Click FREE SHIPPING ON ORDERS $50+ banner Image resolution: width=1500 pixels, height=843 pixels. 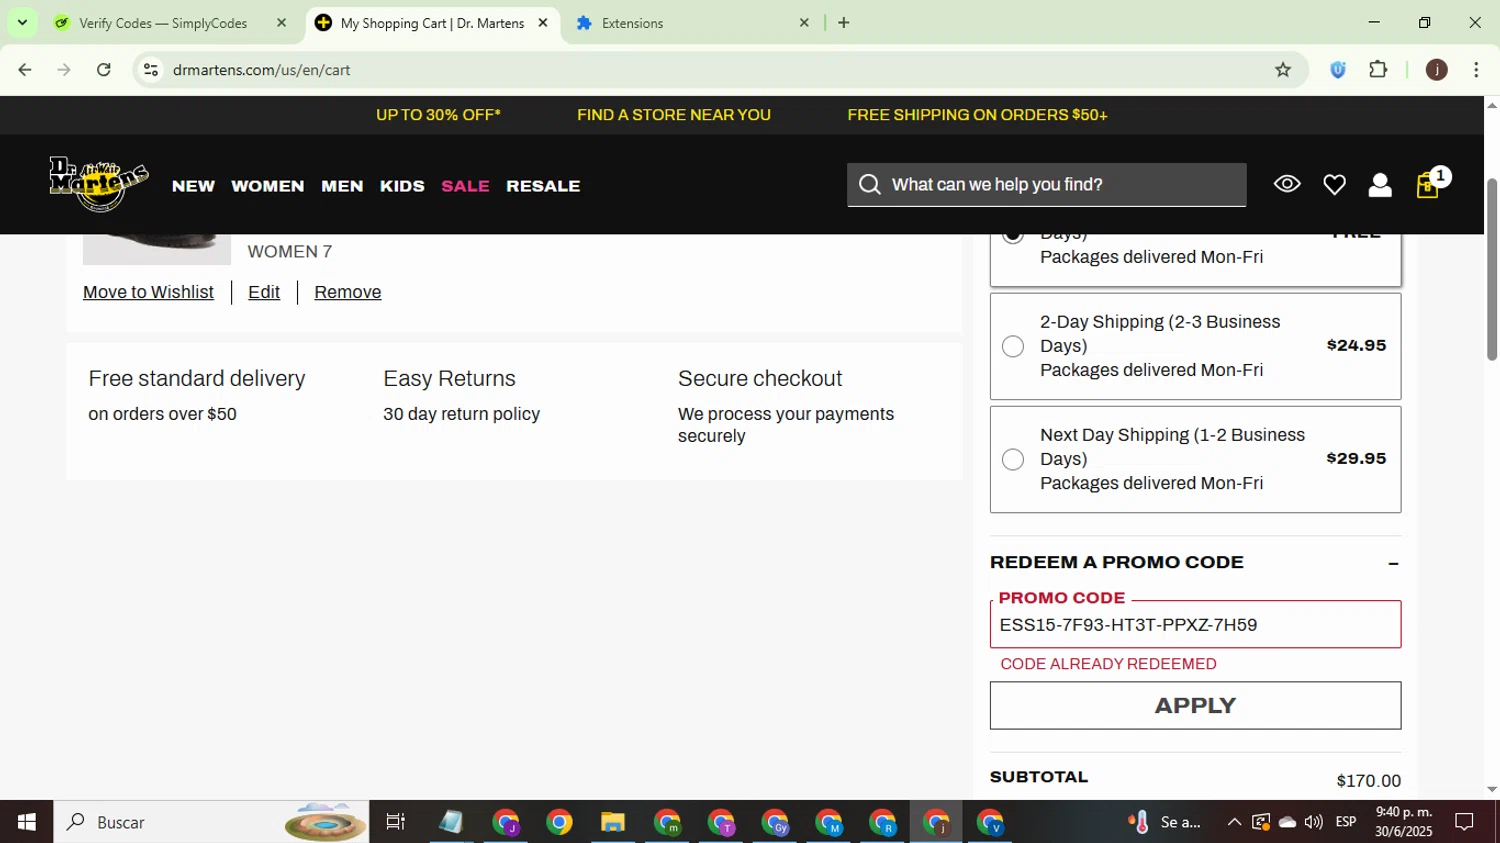pos(977,115)
